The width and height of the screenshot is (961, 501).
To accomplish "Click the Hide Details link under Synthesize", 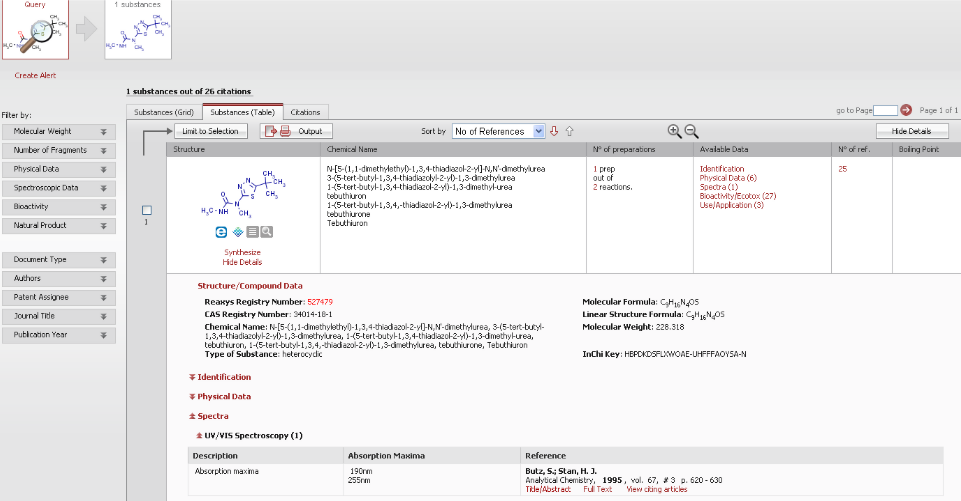I will click(x=242, y=262).
